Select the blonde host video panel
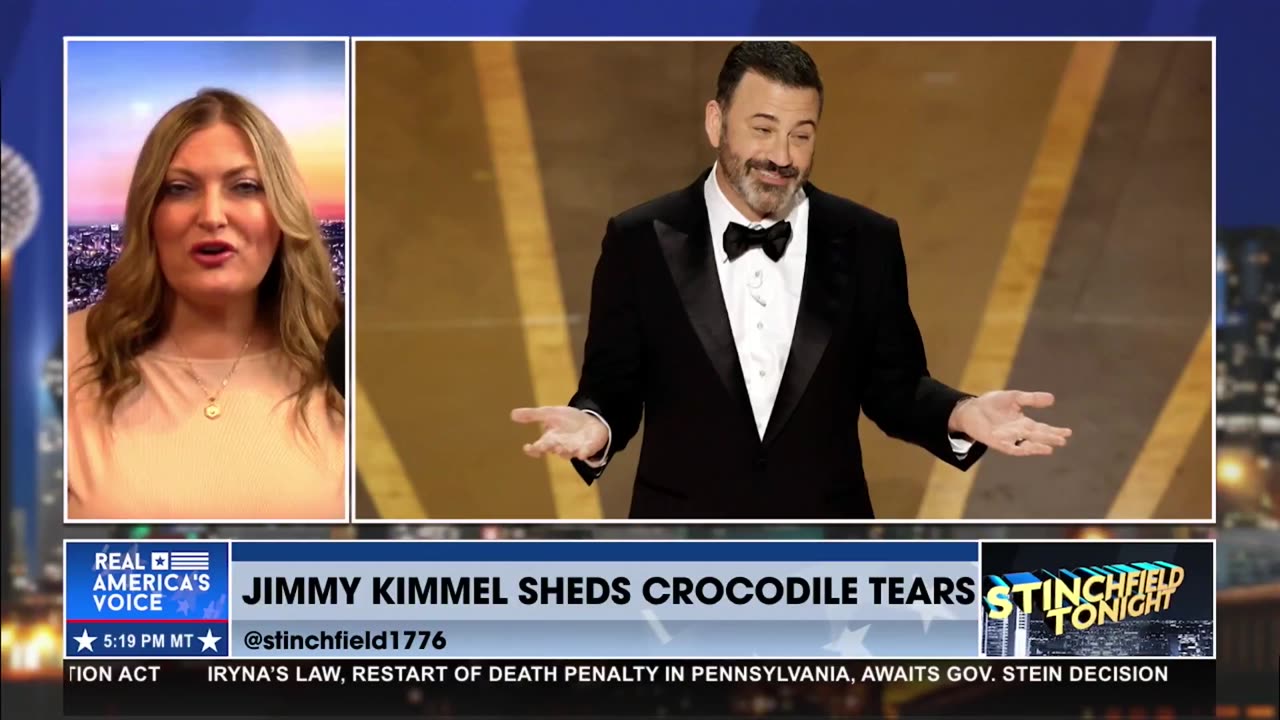The width and height of the screenshot is (1280, 720). pos(206,280)
